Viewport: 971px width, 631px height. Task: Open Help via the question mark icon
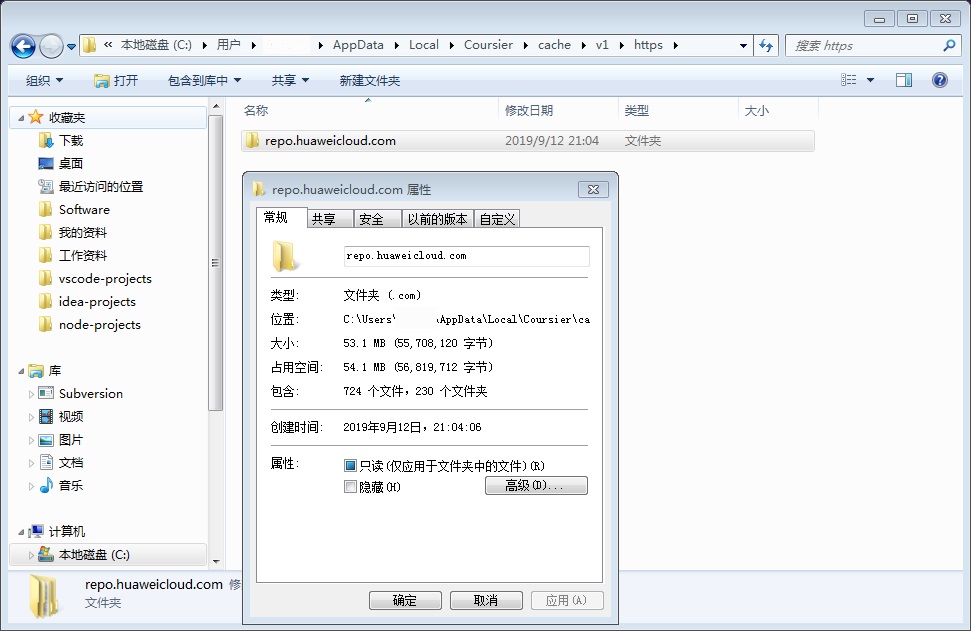point(938,80)
